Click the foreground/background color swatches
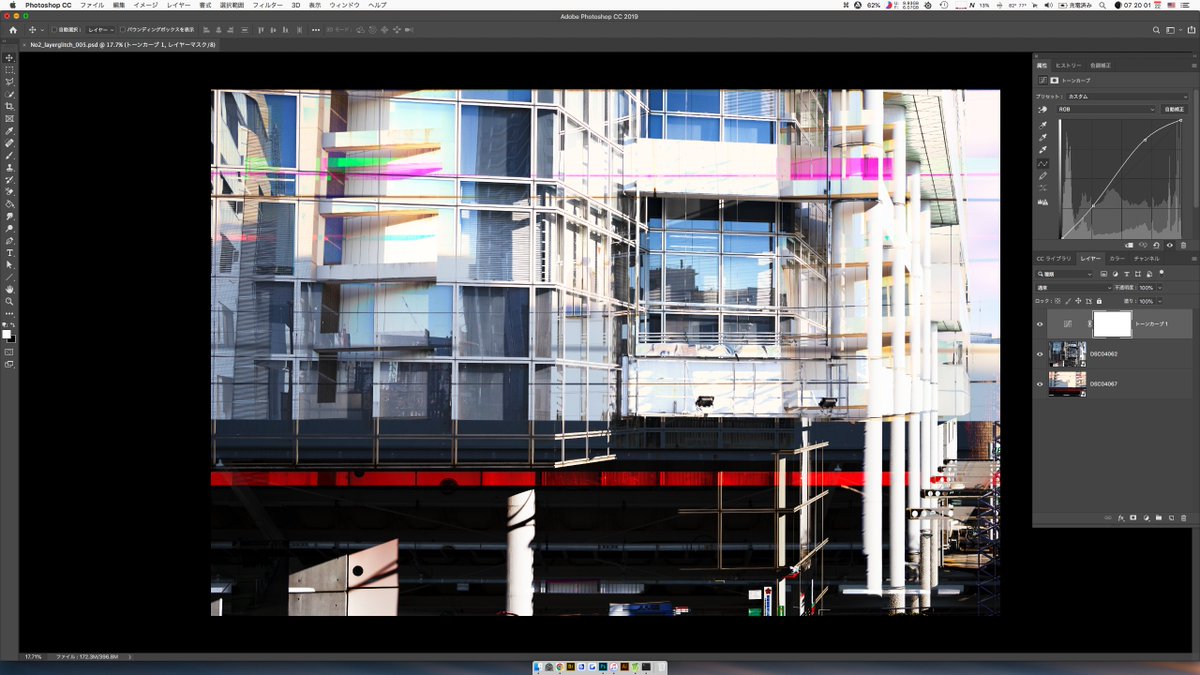The height and width of the screenshot is (675, 1200). [x=9, y=335]
